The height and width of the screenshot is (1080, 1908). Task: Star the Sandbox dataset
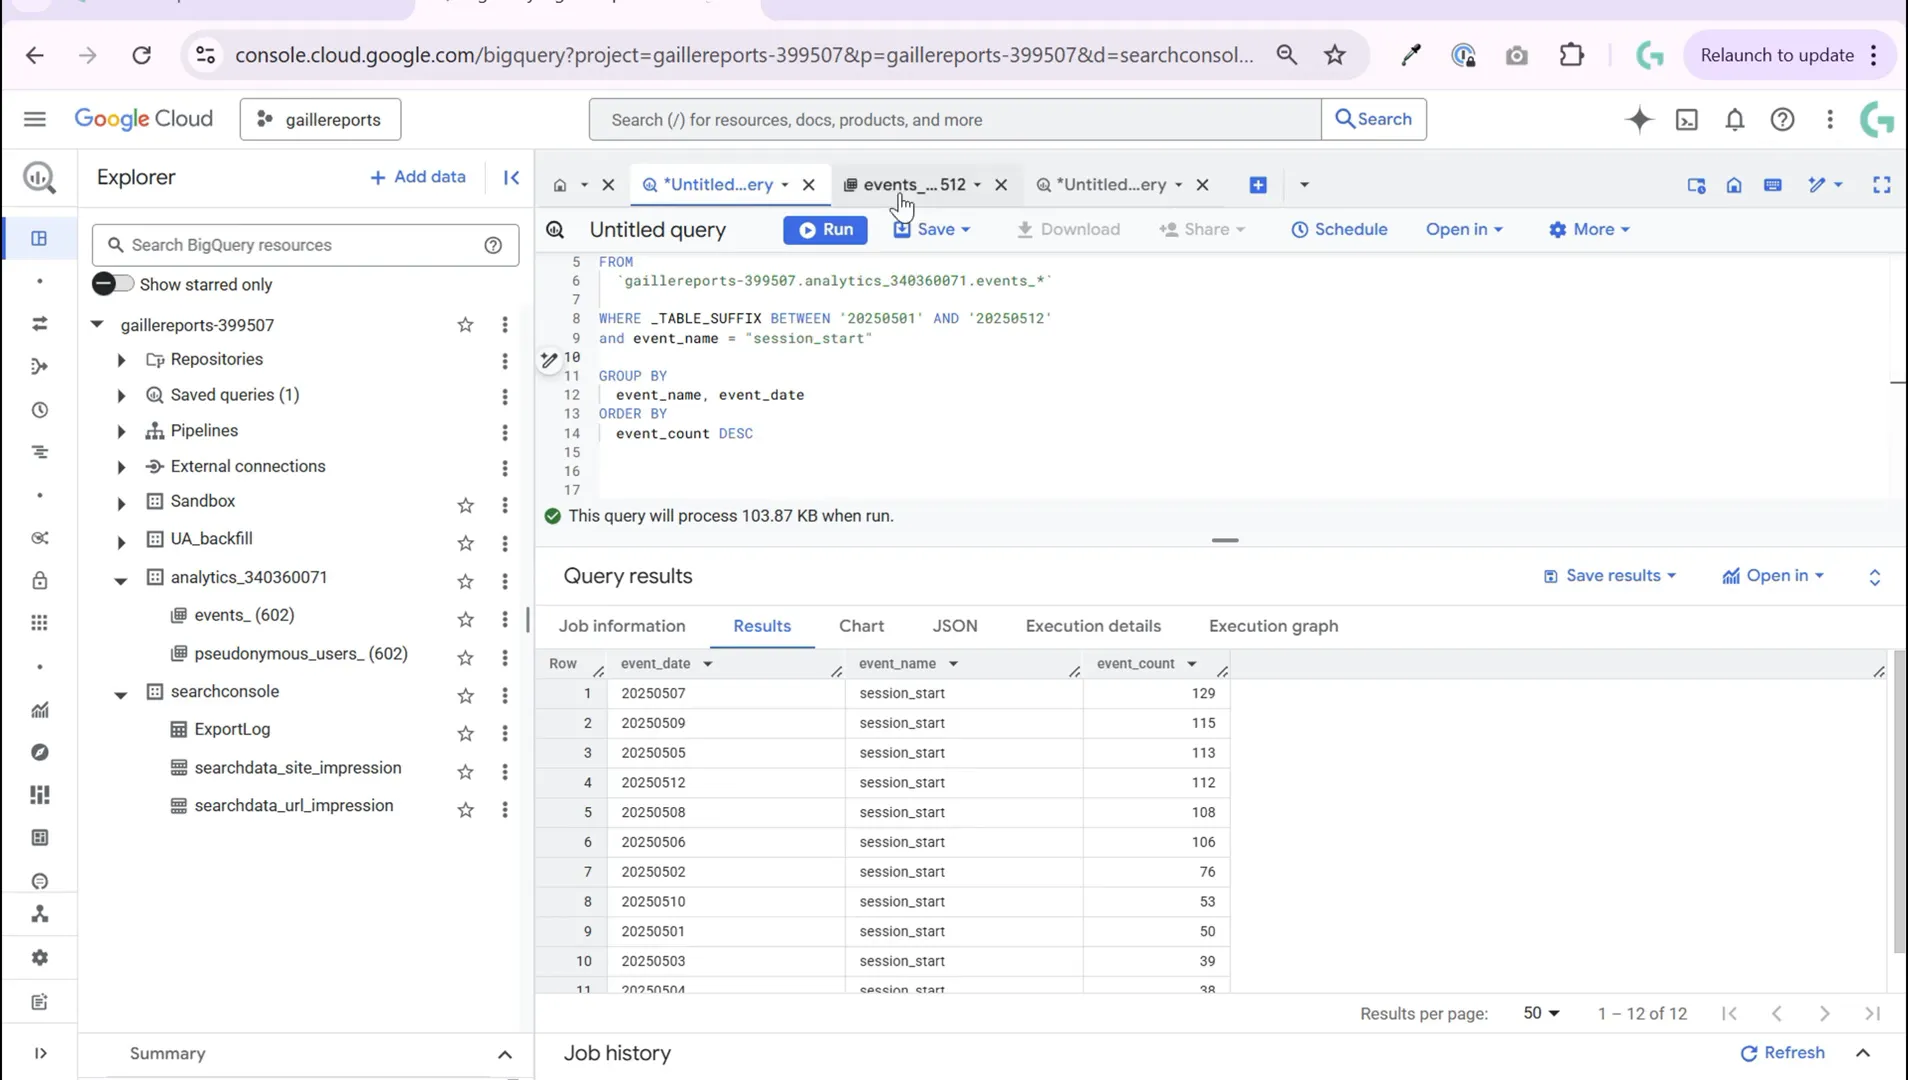465,505
